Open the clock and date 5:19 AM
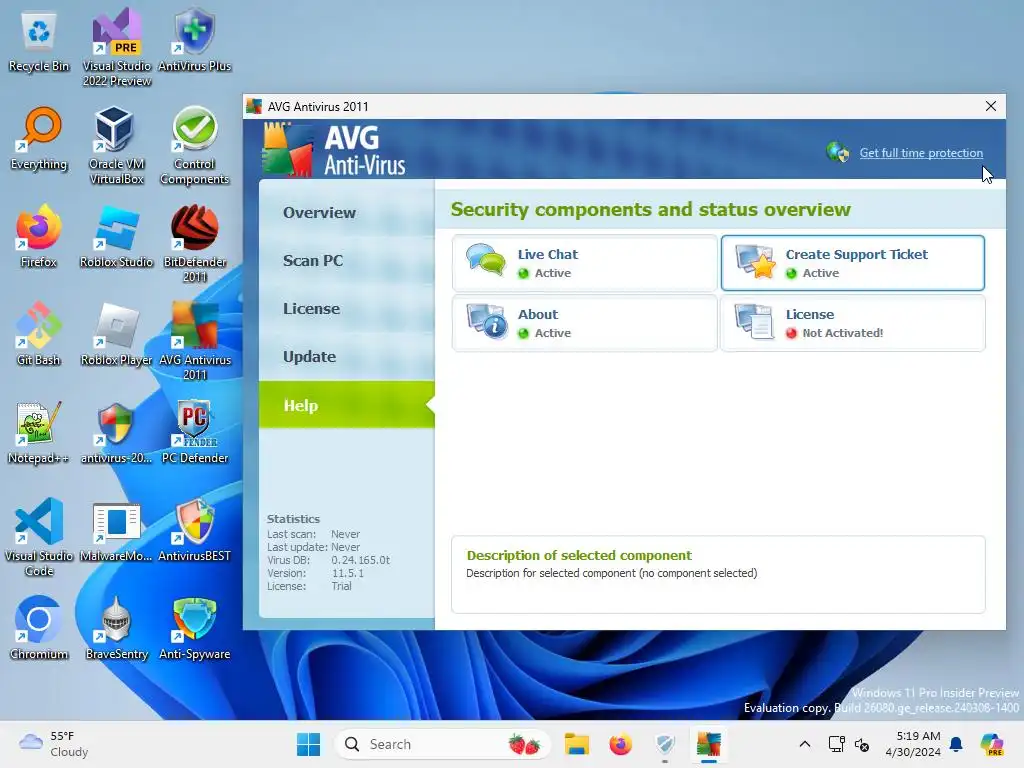The height and width of the screenshot is (768, 1024). [913, 744]
